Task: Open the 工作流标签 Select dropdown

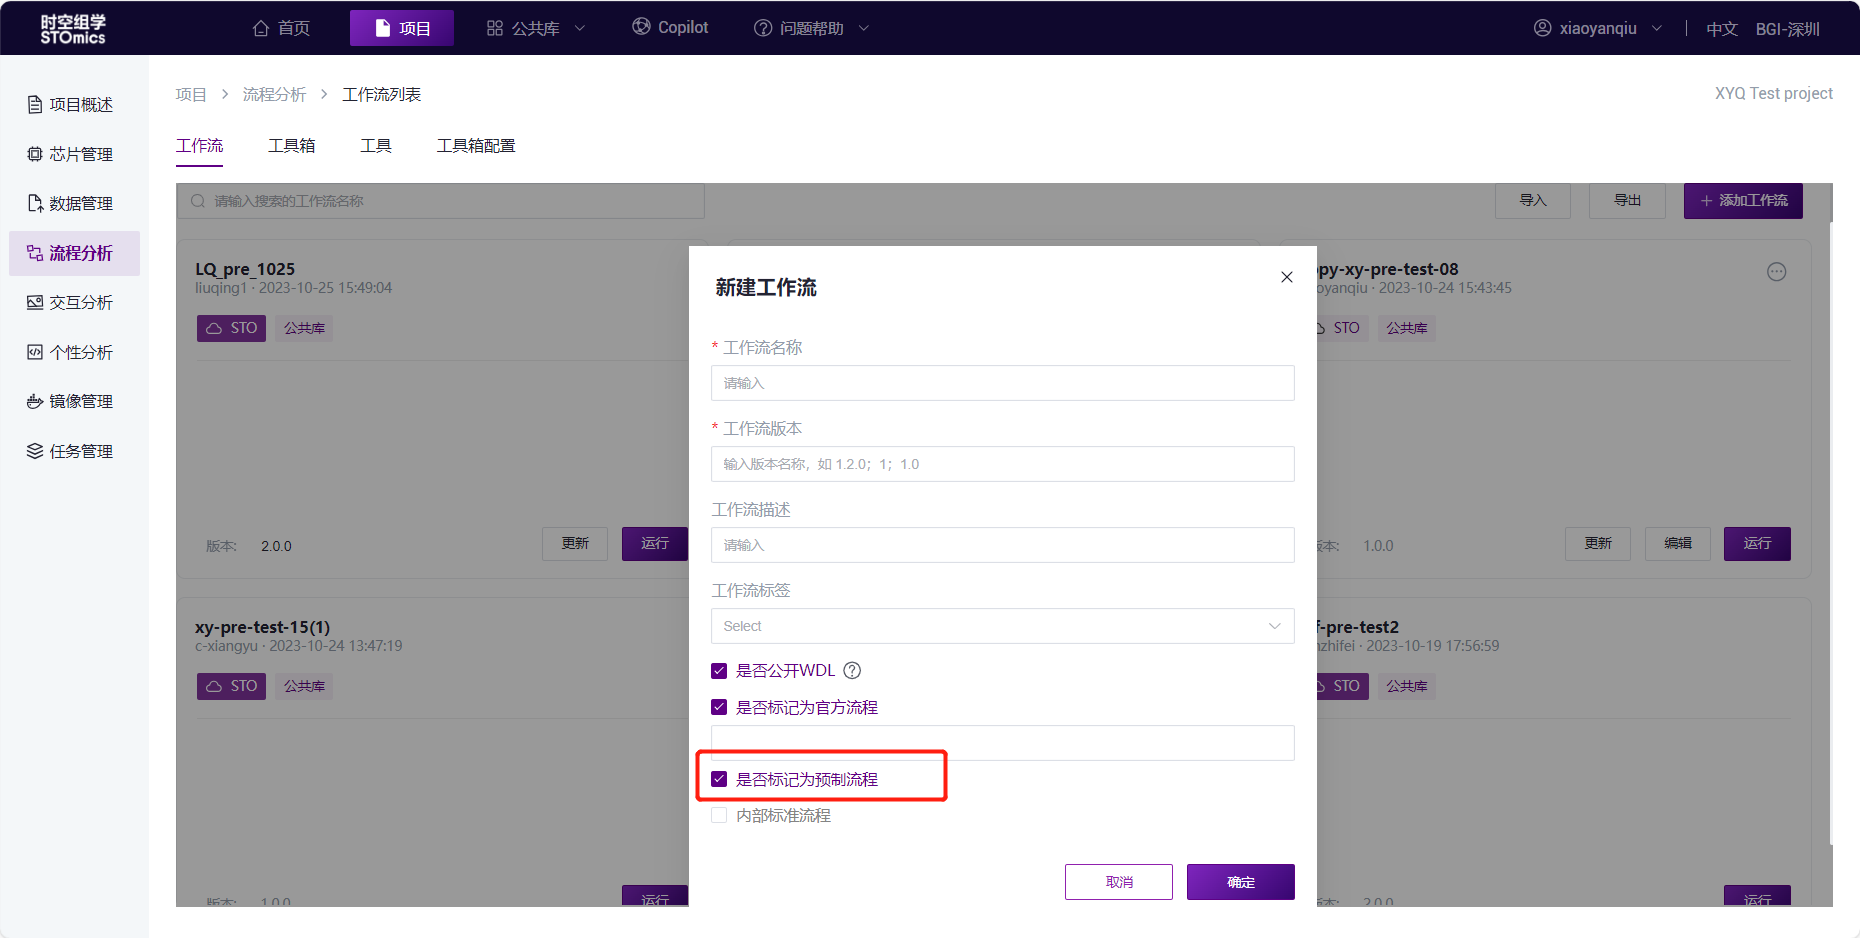Action: coord(1003,626)
